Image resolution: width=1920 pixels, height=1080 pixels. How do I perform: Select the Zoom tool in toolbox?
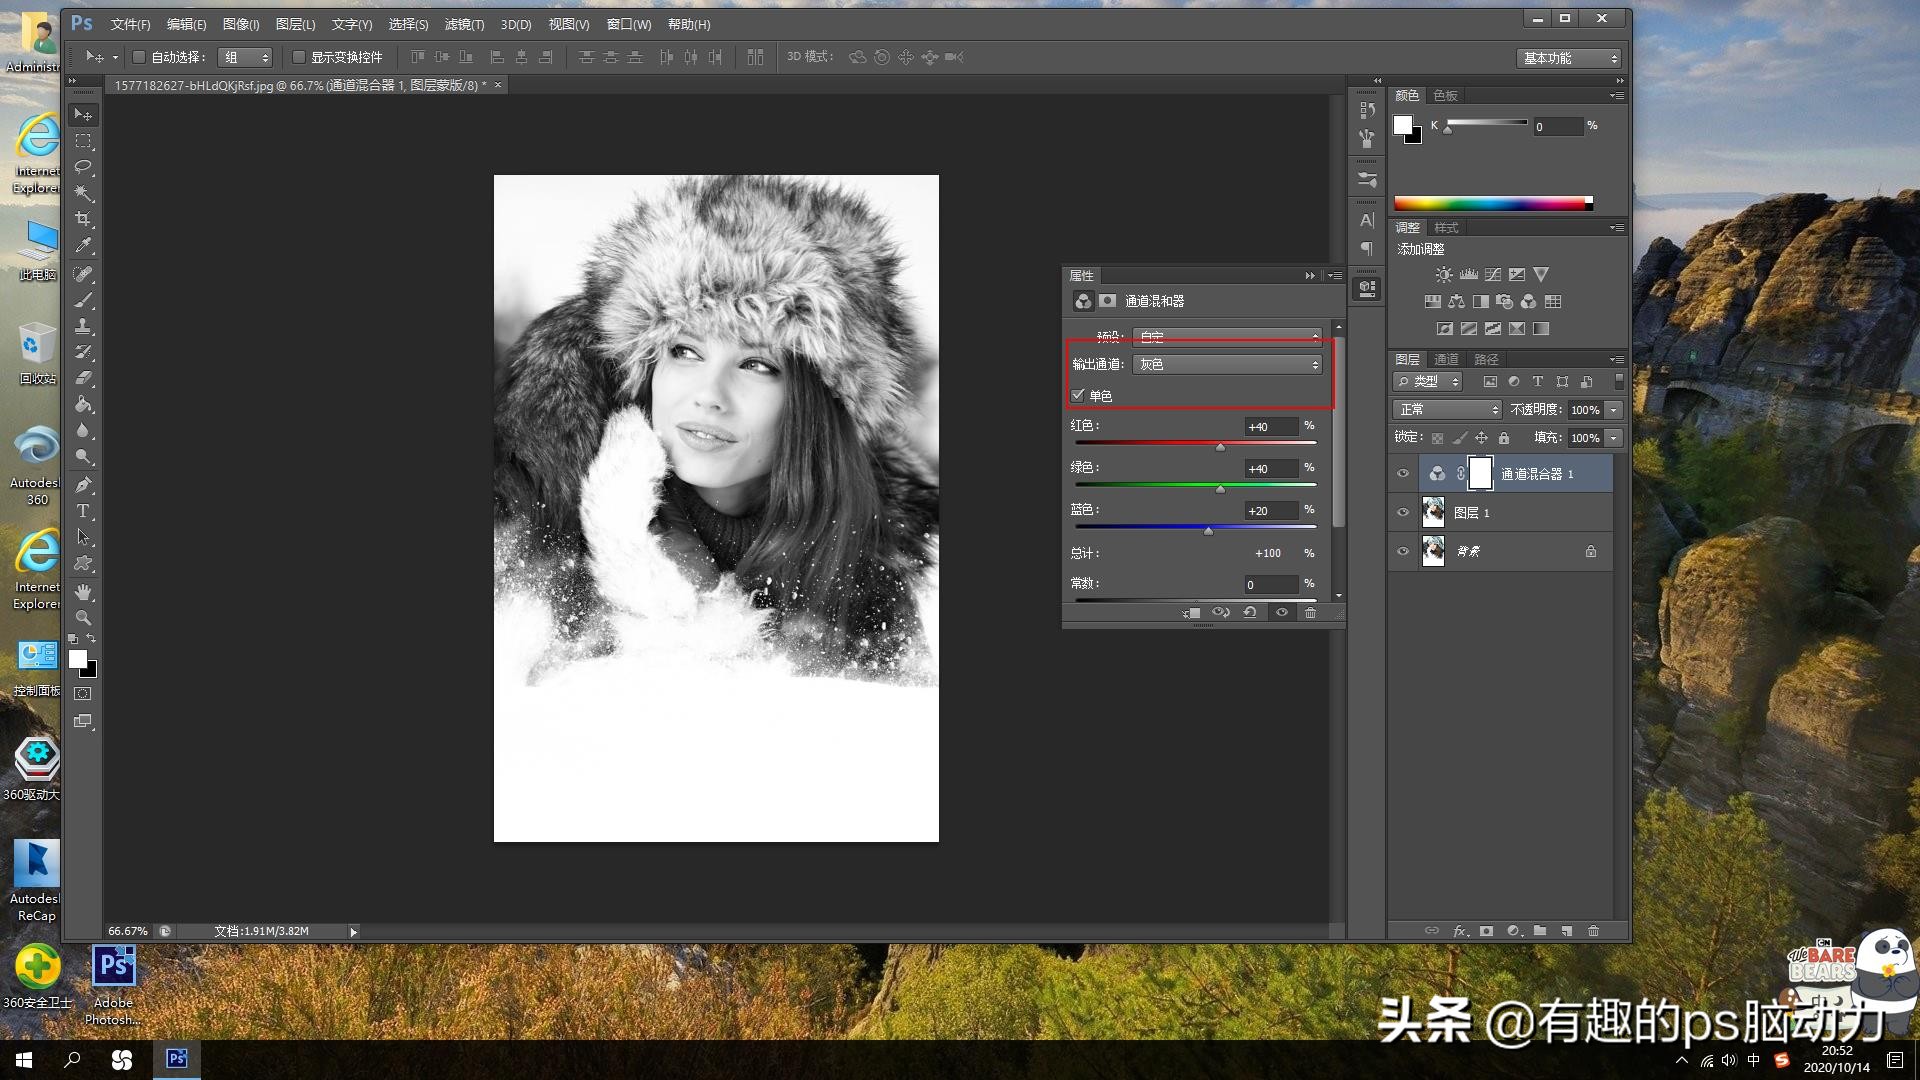[x=83, y=618]
